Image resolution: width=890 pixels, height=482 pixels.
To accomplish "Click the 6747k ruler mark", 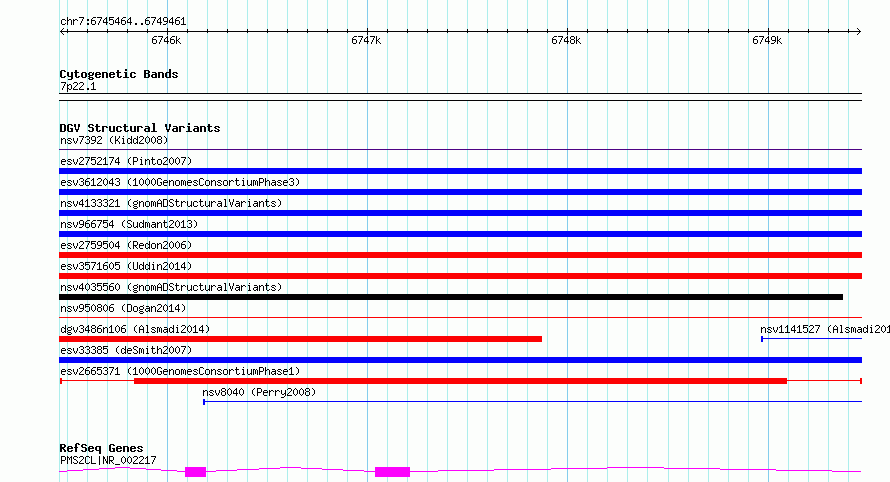I will pyautogui.click(x=366, y=40).
